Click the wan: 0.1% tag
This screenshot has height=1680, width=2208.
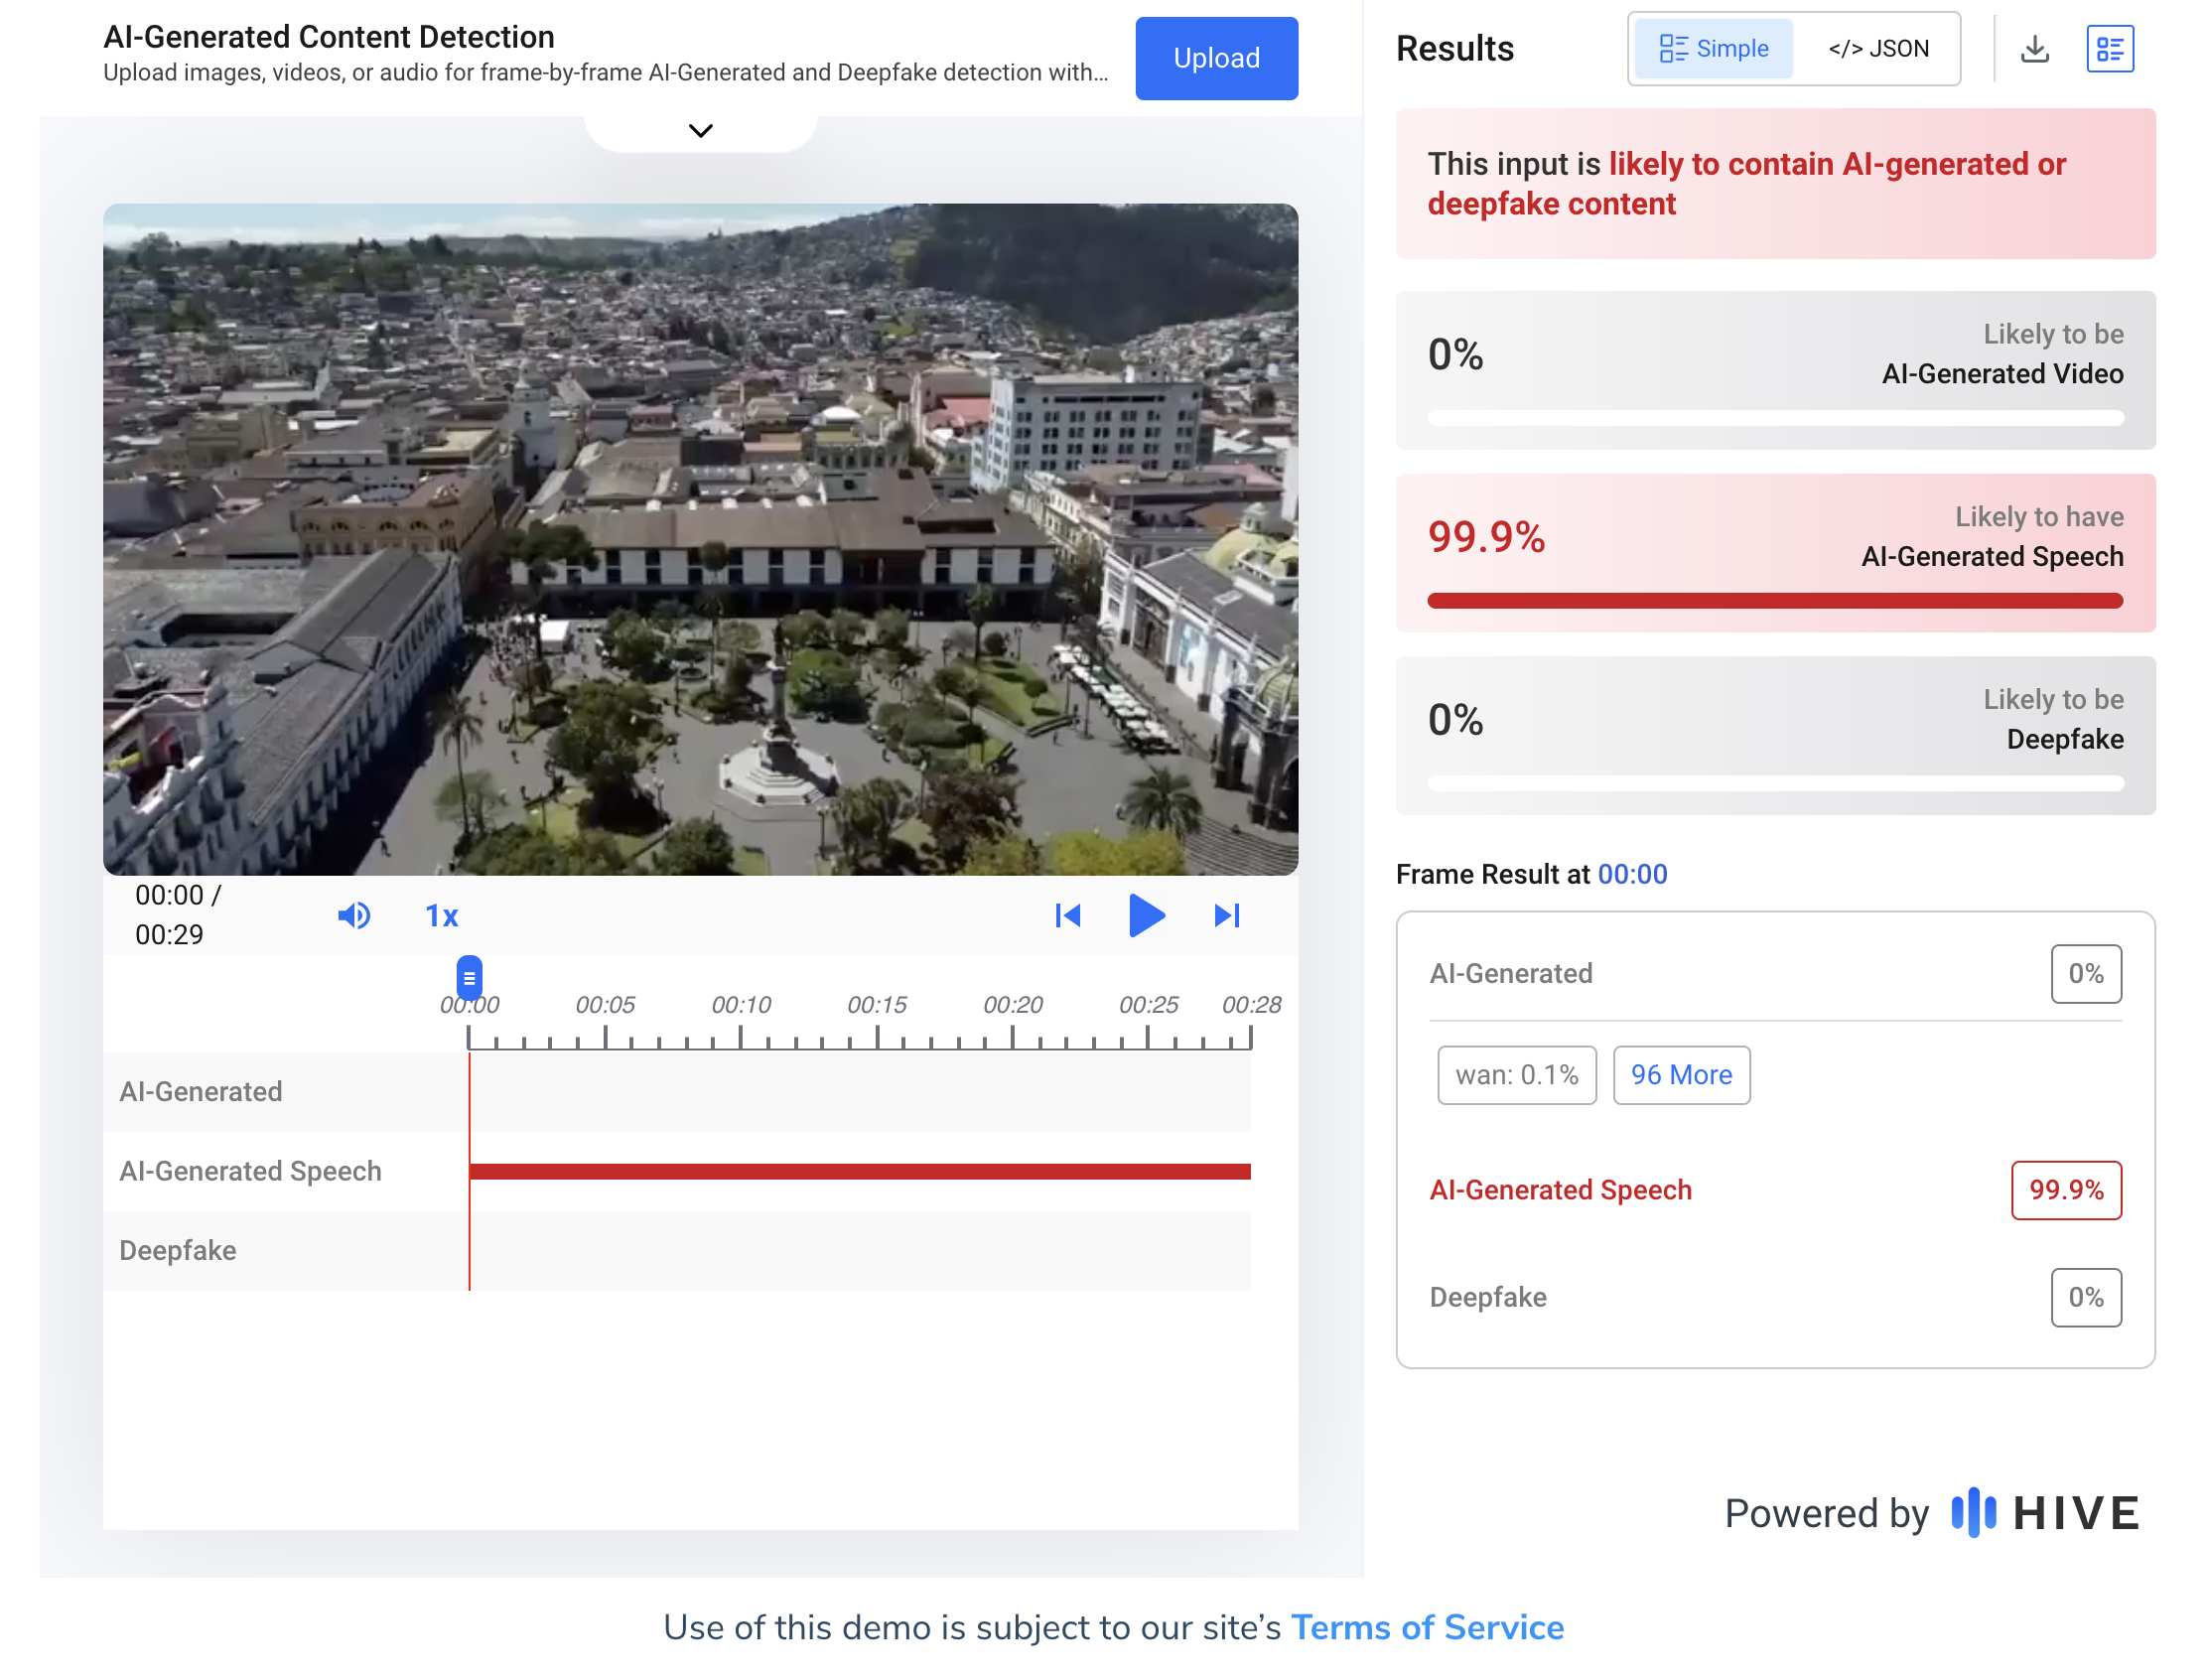1516,1074
